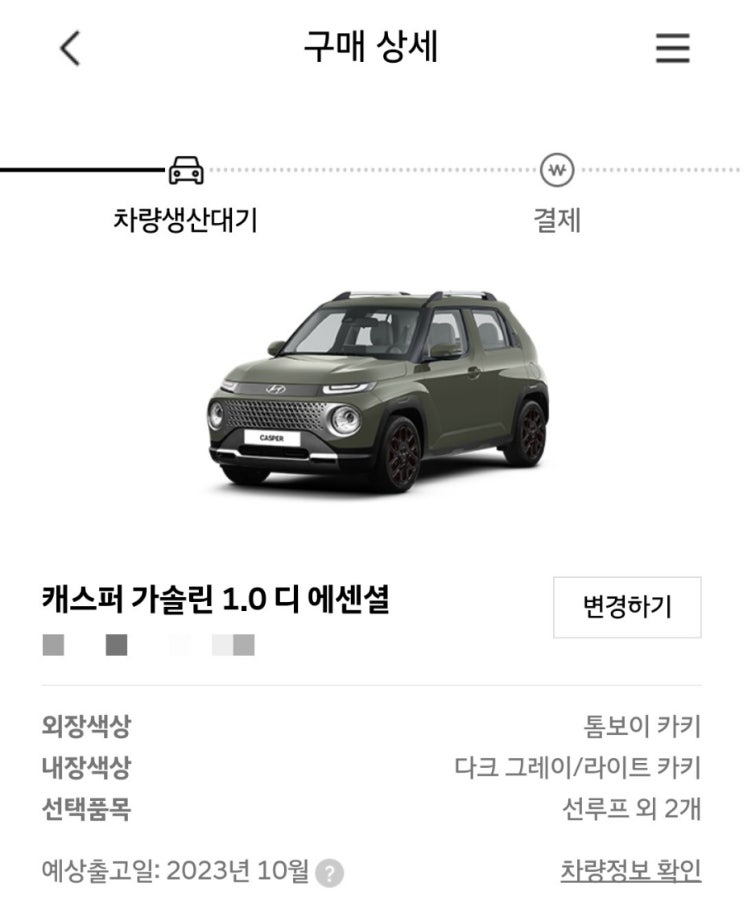Open the 차량정보 확인 link

coord(630,871)
